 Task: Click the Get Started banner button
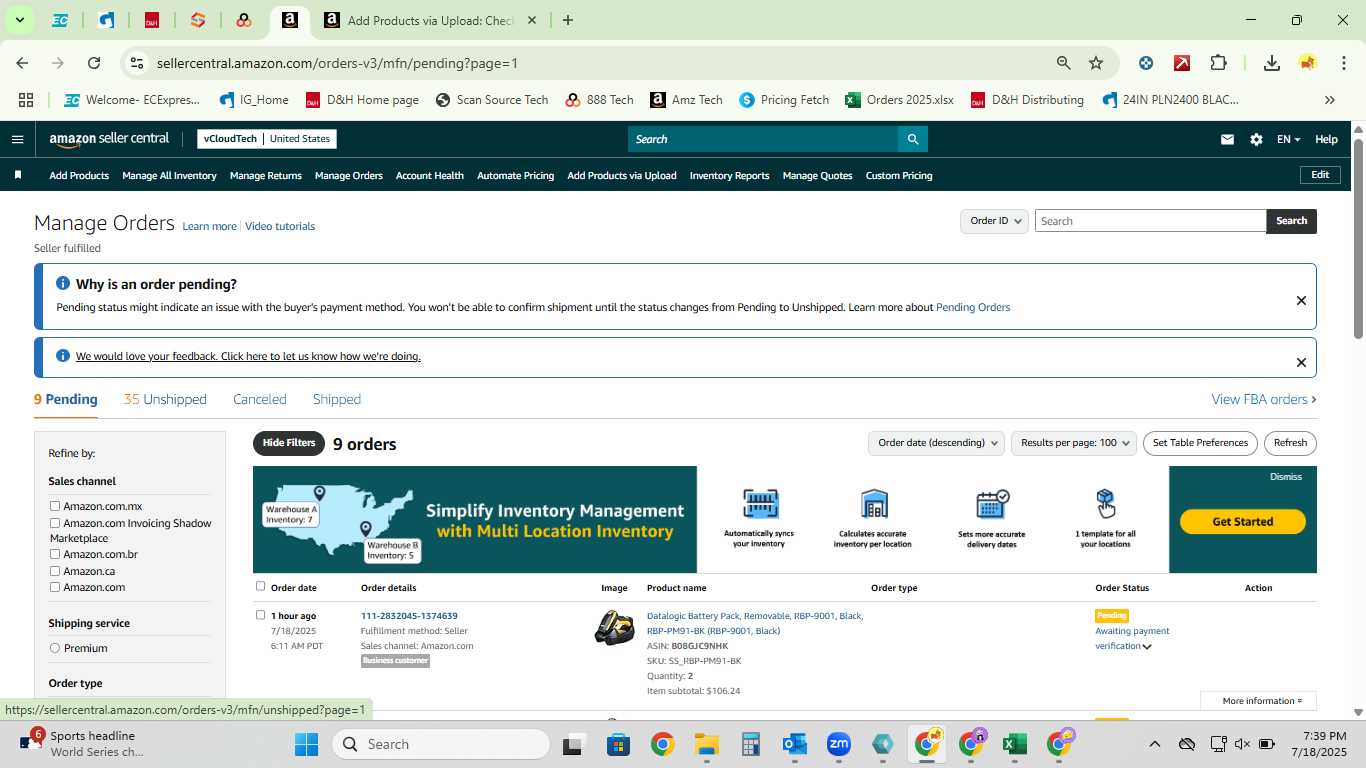(1243, 521)
